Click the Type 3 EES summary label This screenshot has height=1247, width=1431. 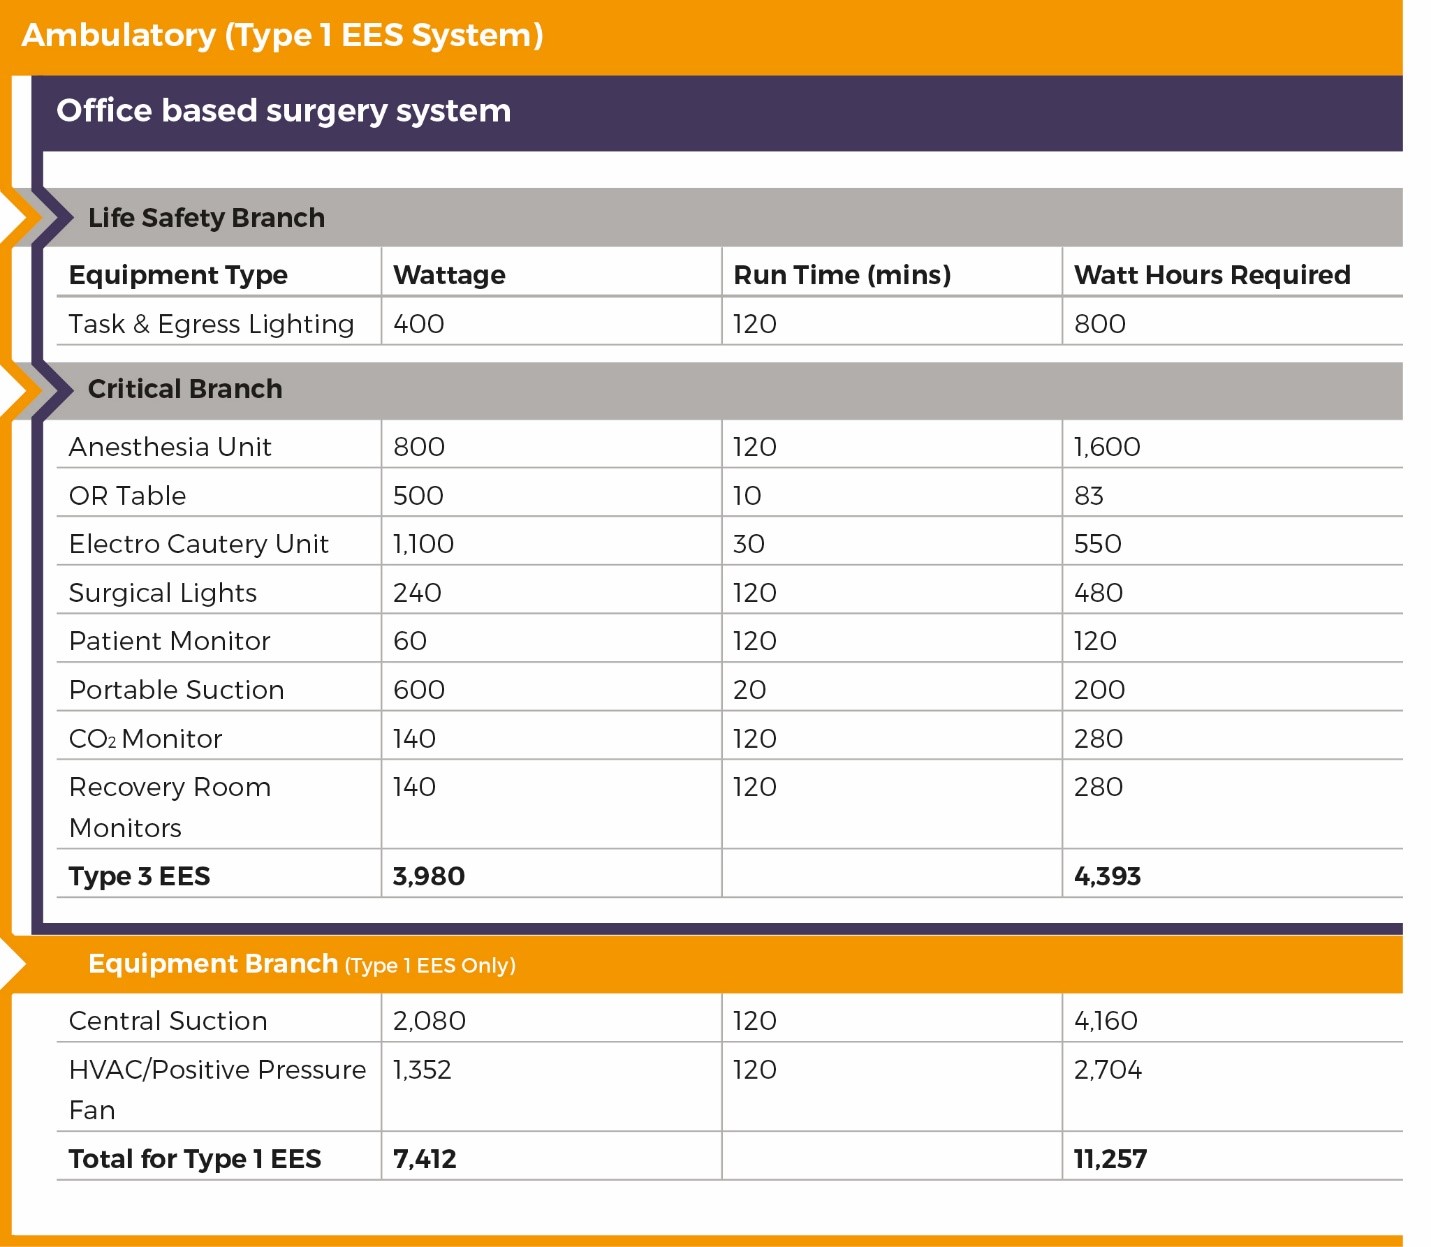click(139, 875)
